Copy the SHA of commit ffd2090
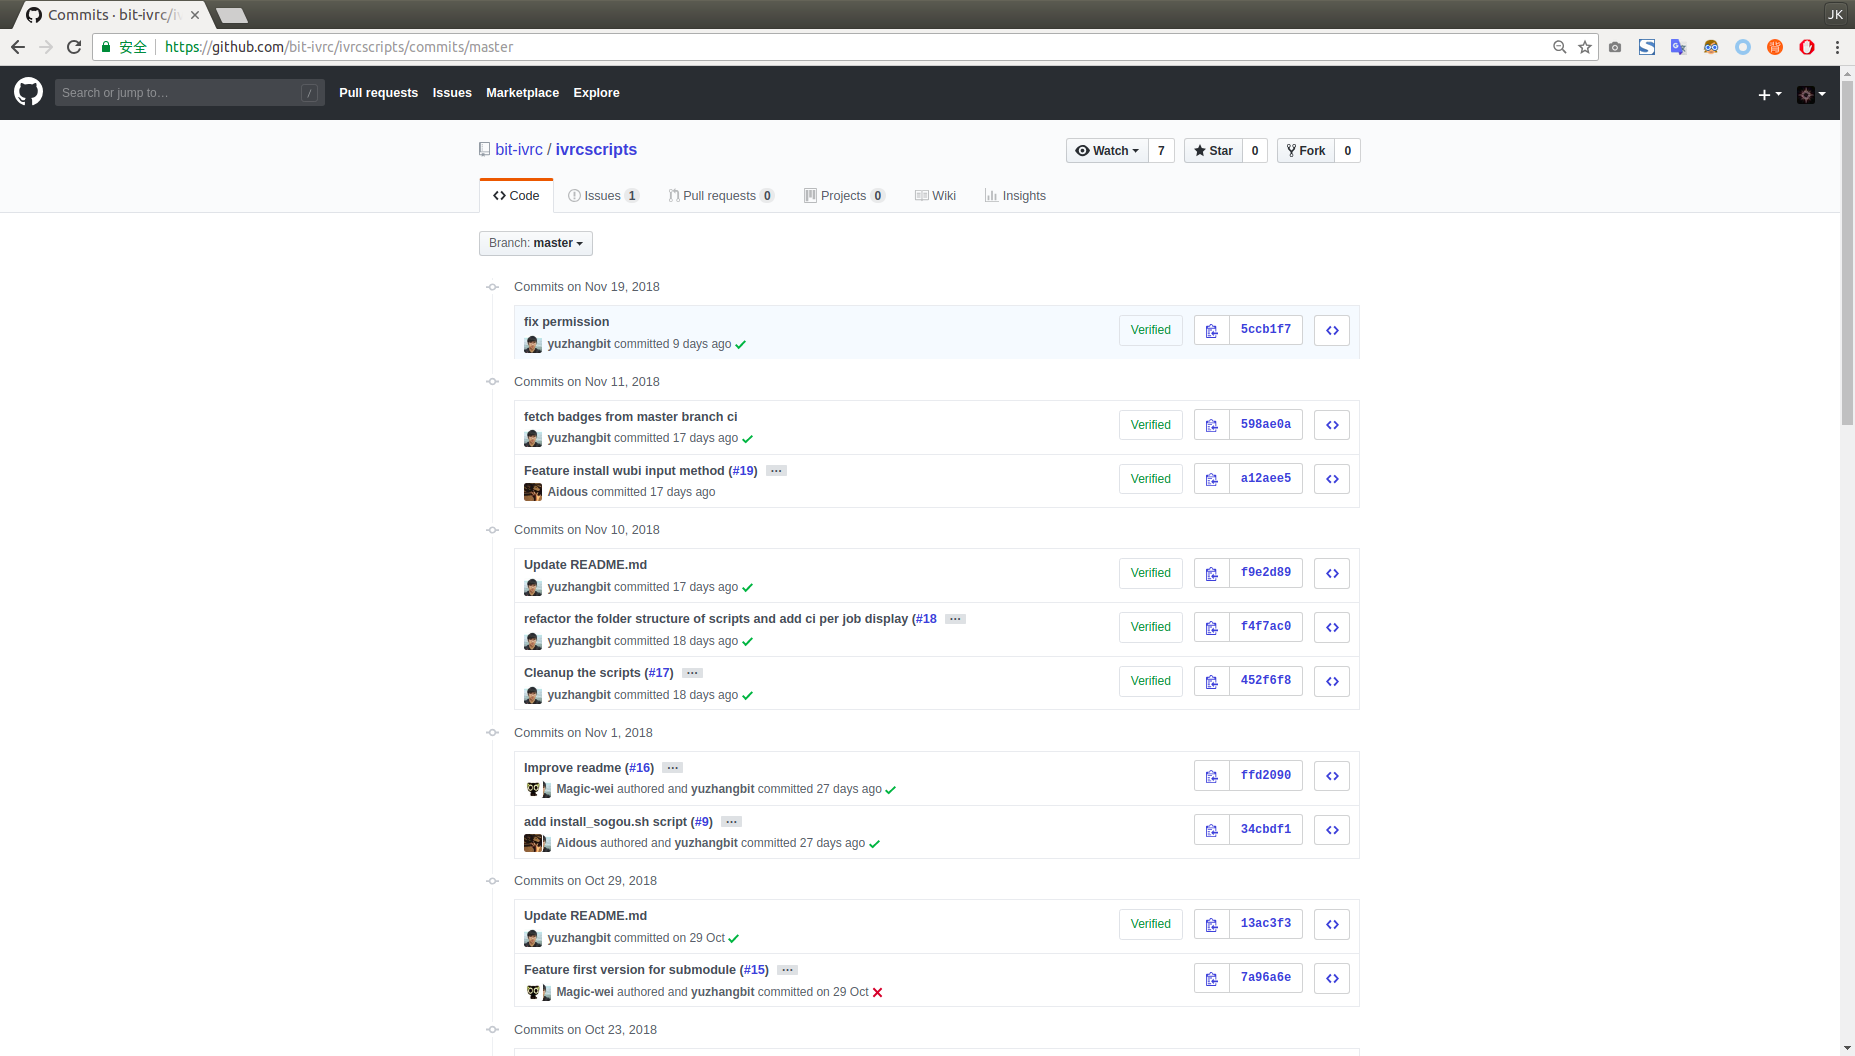 (x=1211, y=775)
